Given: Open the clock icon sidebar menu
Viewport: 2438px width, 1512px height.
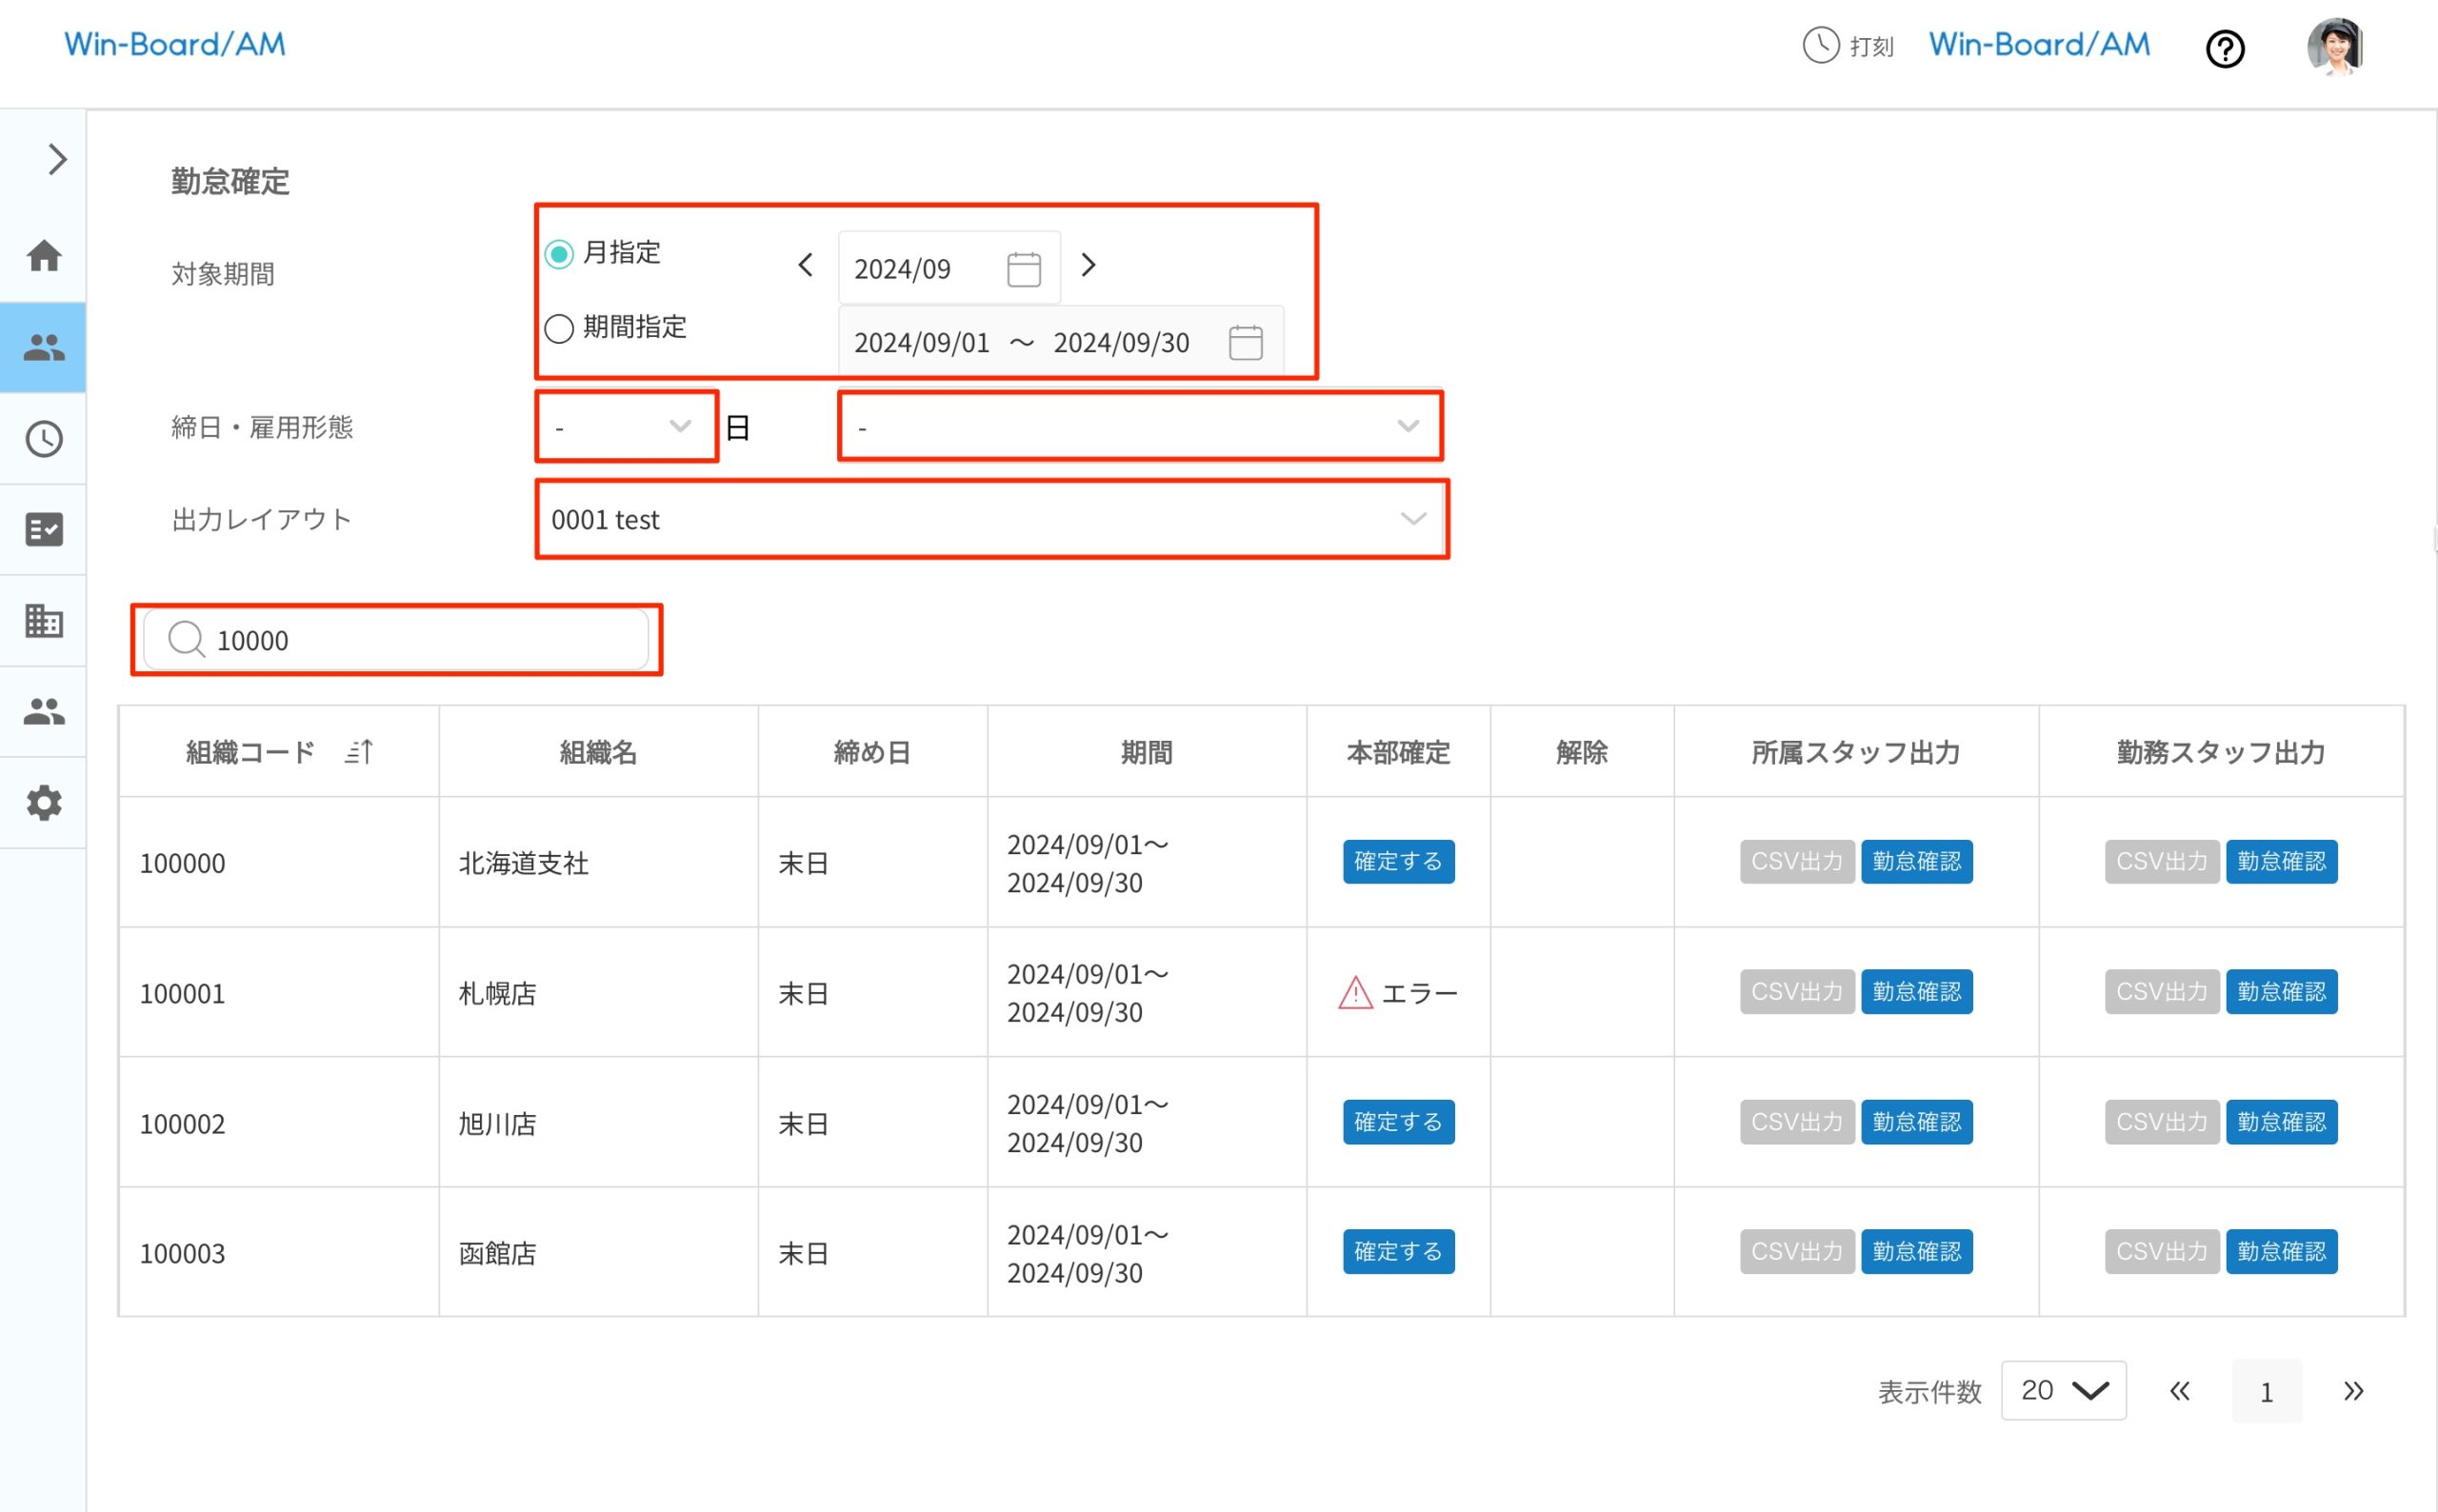Looking at the screenshot, I should [44, 439].
